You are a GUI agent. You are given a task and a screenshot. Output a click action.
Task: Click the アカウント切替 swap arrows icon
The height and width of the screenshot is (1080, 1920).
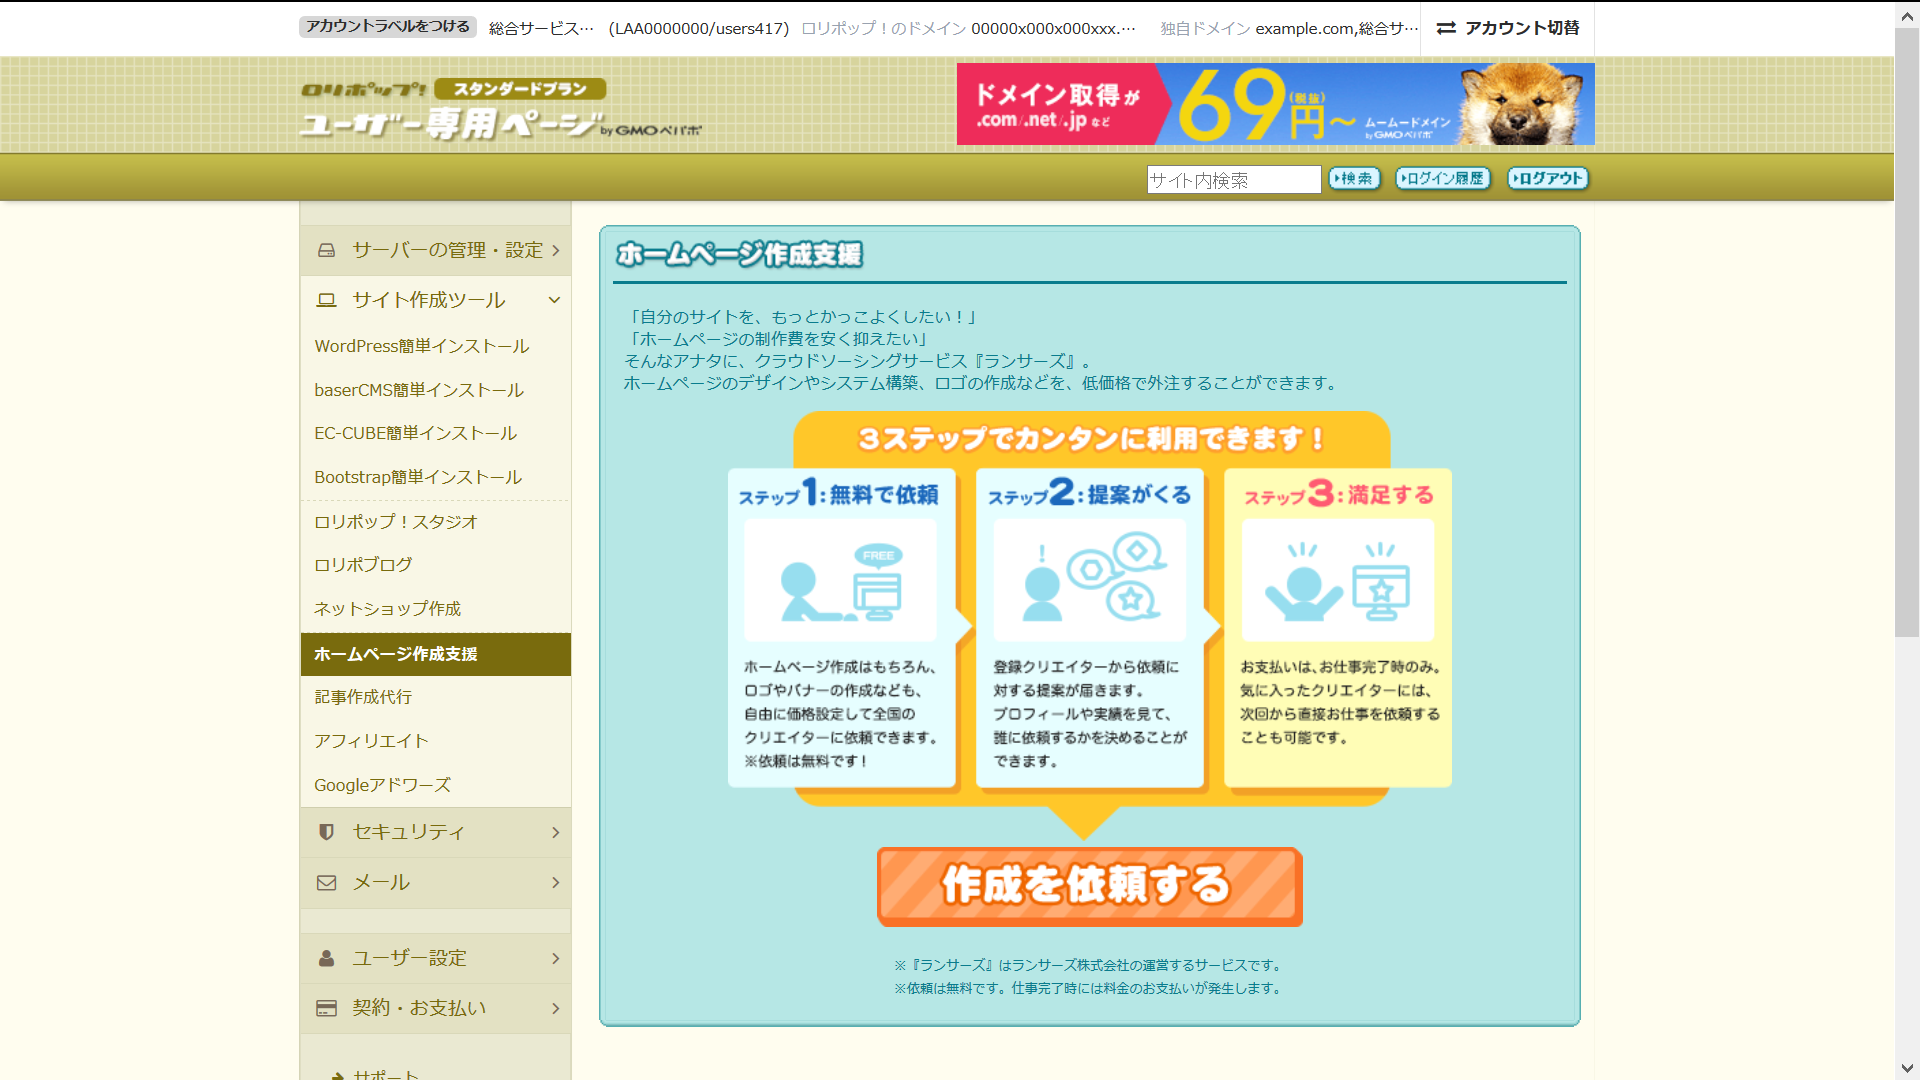[x=1446, y=28]
